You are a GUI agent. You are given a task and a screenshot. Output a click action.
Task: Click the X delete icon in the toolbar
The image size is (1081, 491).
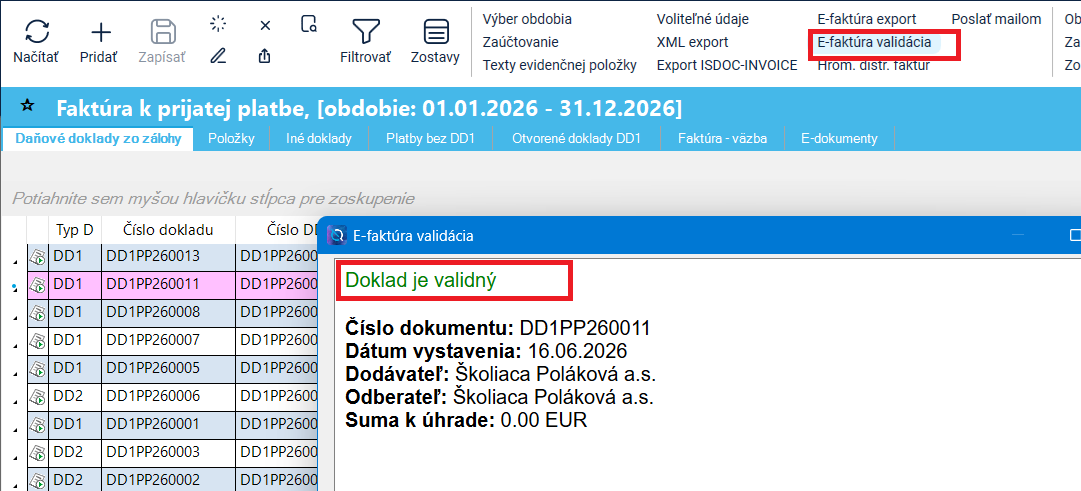pos(265,26)
